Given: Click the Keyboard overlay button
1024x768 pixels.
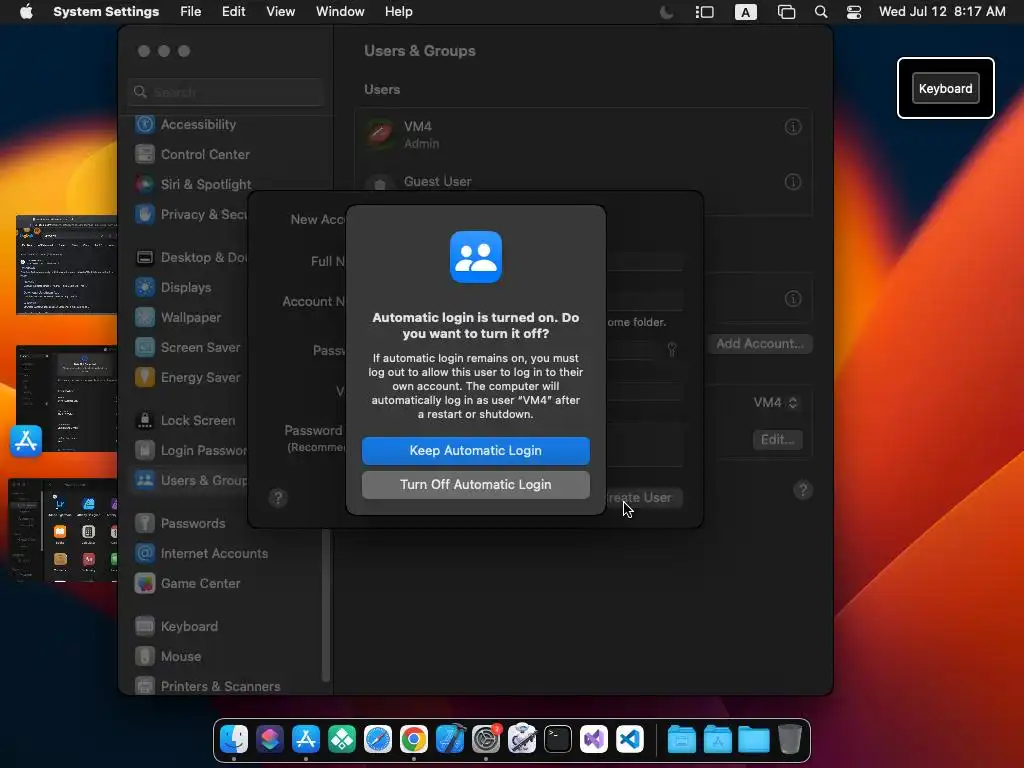Looking at the screenshot, I should coord(945,88).
